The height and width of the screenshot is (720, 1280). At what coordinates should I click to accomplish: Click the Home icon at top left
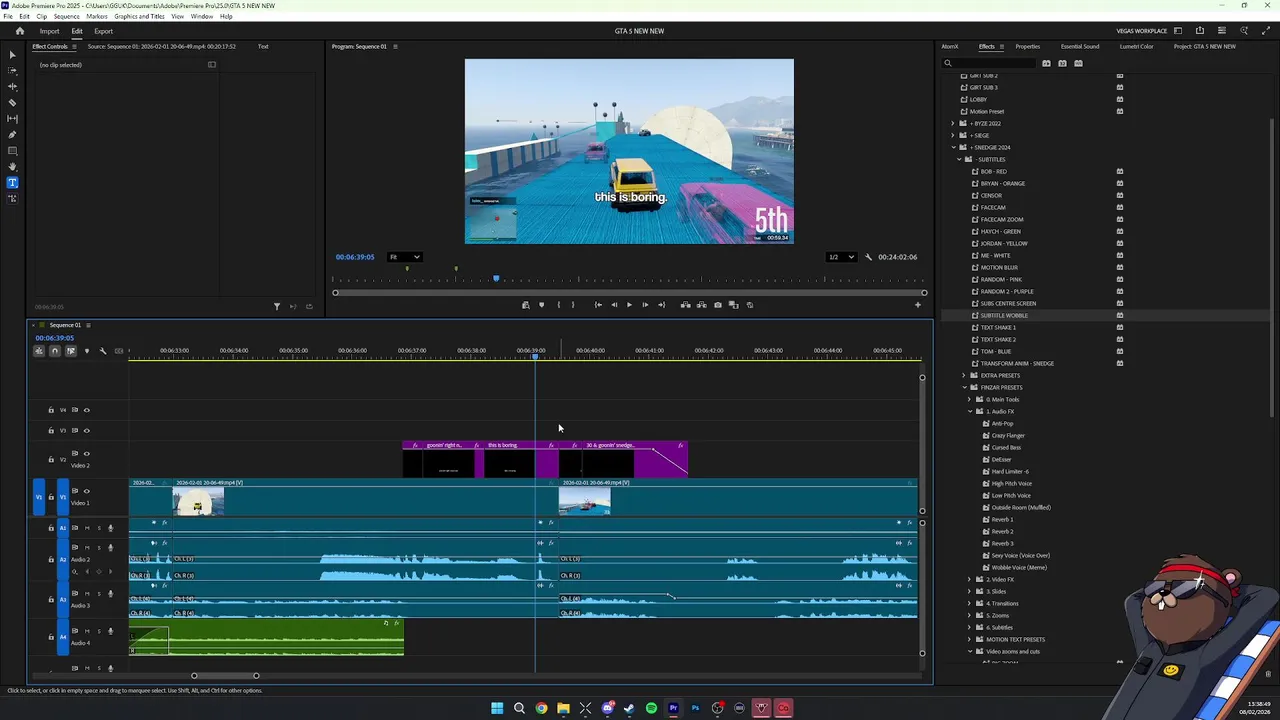(x=19, y=31)
